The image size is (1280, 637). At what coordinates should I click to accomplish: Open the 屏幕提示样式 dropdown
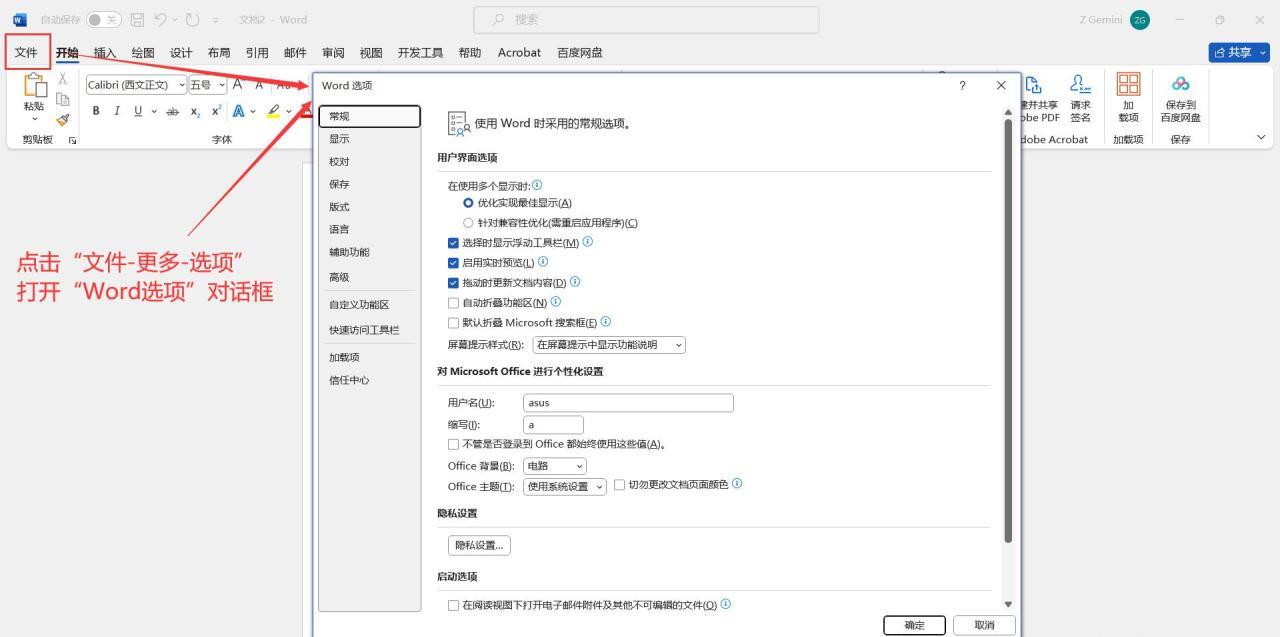tap(609, 345)
